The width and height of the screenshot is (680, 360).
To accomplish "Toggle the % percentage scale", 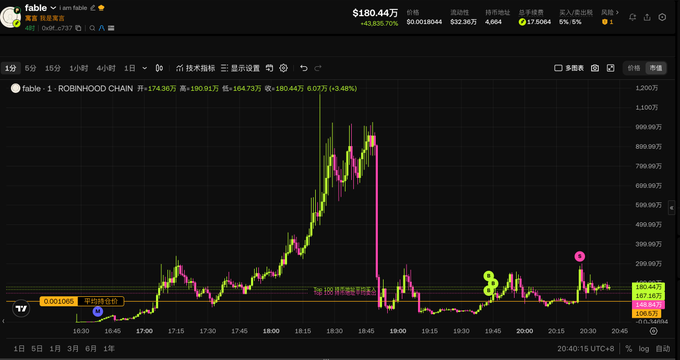I will pyautogui.click(x=628, y=349).
